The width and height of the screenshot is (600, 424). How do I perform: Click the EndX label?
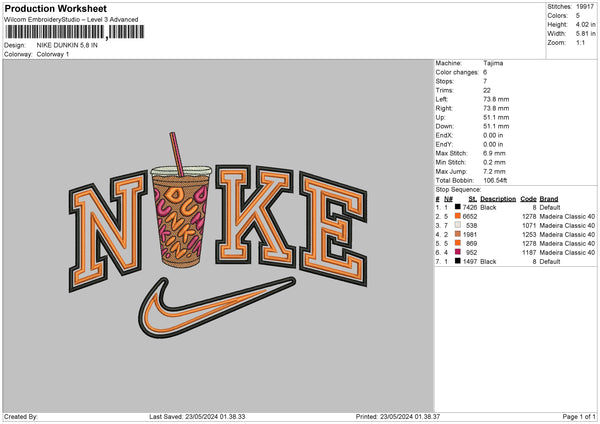(444, 135)
